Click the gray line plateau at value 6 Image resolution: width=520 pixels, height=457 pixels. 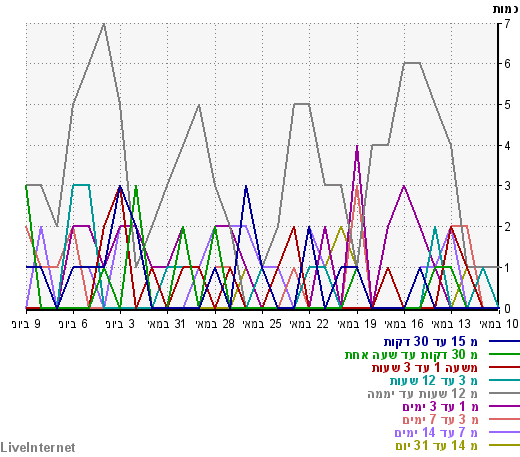[x=412, y=63]
